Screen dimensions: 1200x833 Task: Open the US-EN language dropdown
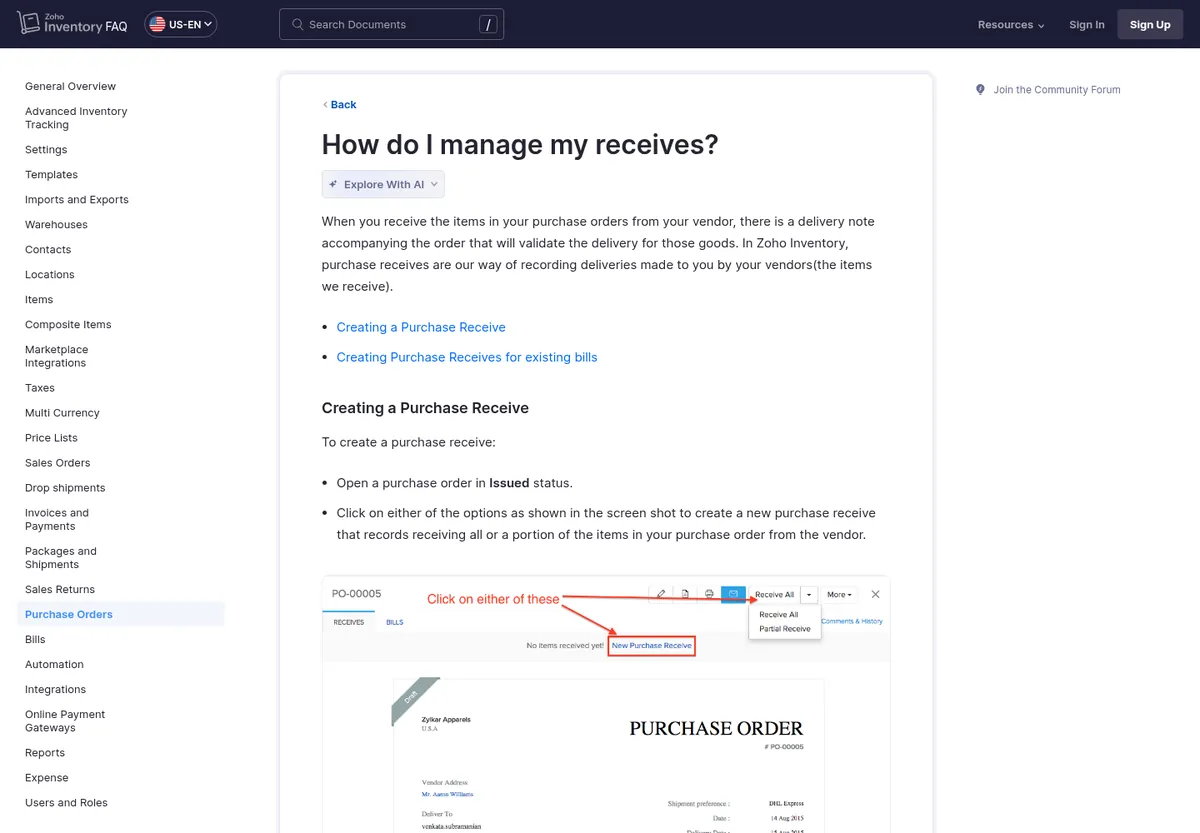click(181, 24)
